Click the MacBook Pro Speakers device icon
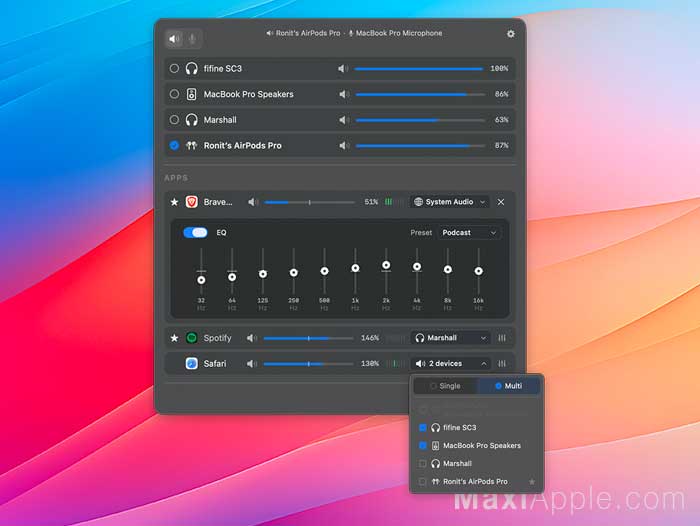The image size is (700, 526). click(192, 94)
